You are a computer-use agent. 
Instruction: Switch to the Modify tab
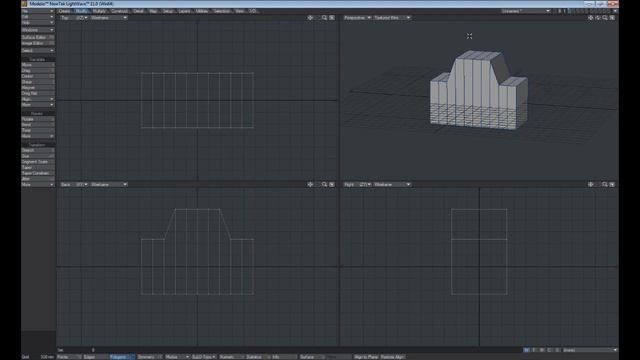pyautogui.click(x=82, y=11)
